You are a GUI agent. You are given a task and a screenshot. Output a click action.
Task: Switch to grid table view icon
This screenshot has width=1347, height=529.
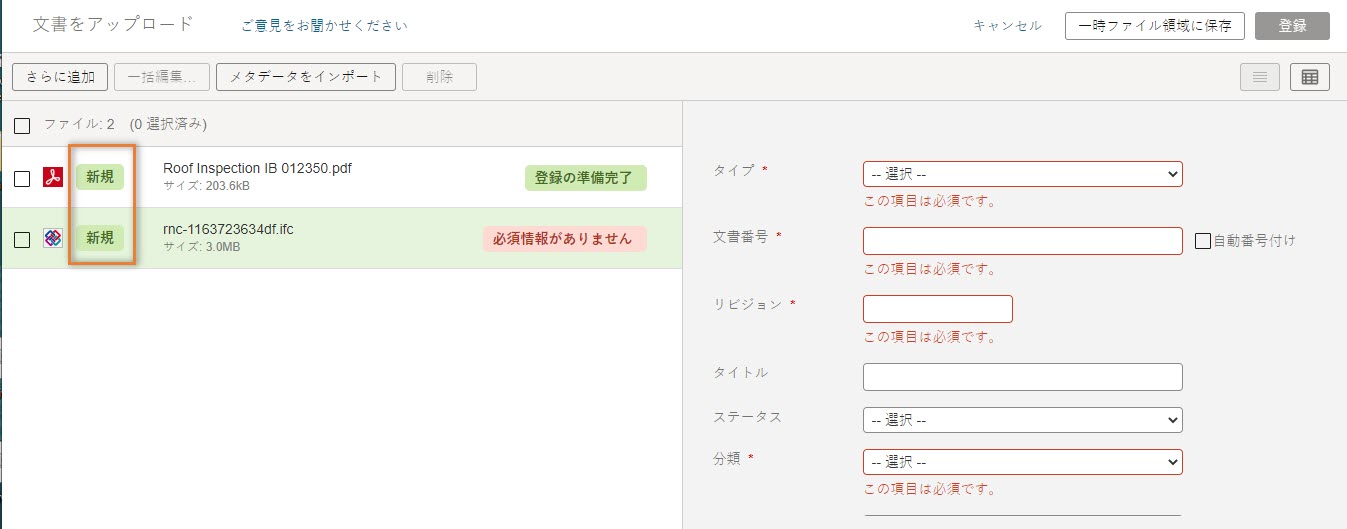pyautogui.click(x=1310, y=77)
